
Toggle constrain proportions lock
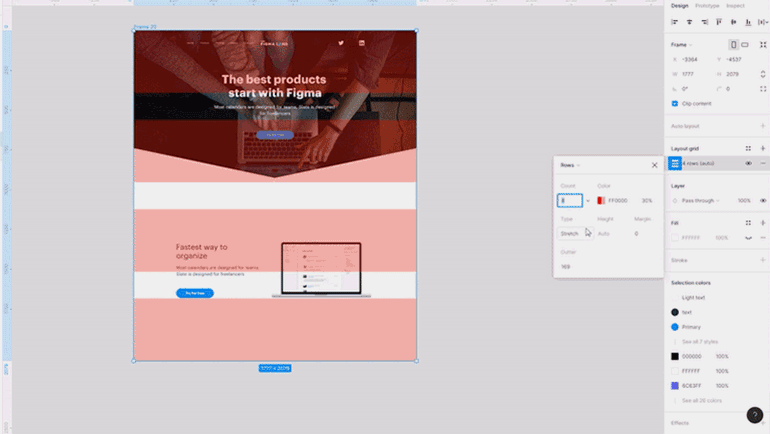(x=763, y=74)
